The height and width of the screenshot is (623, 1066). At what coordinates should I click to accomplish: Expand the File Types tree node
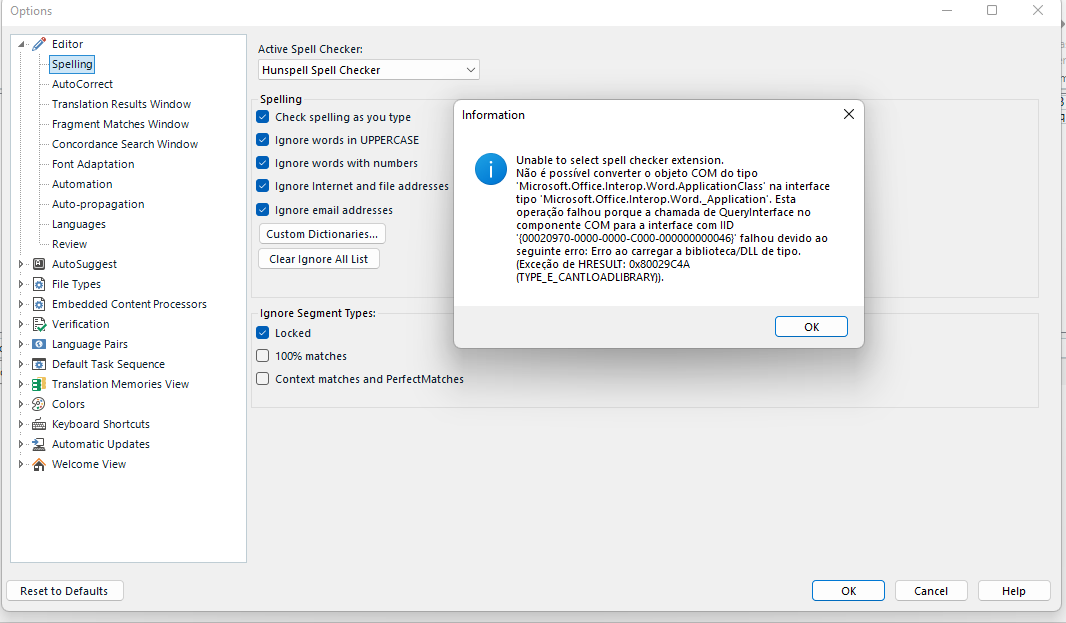coord(20,284)
